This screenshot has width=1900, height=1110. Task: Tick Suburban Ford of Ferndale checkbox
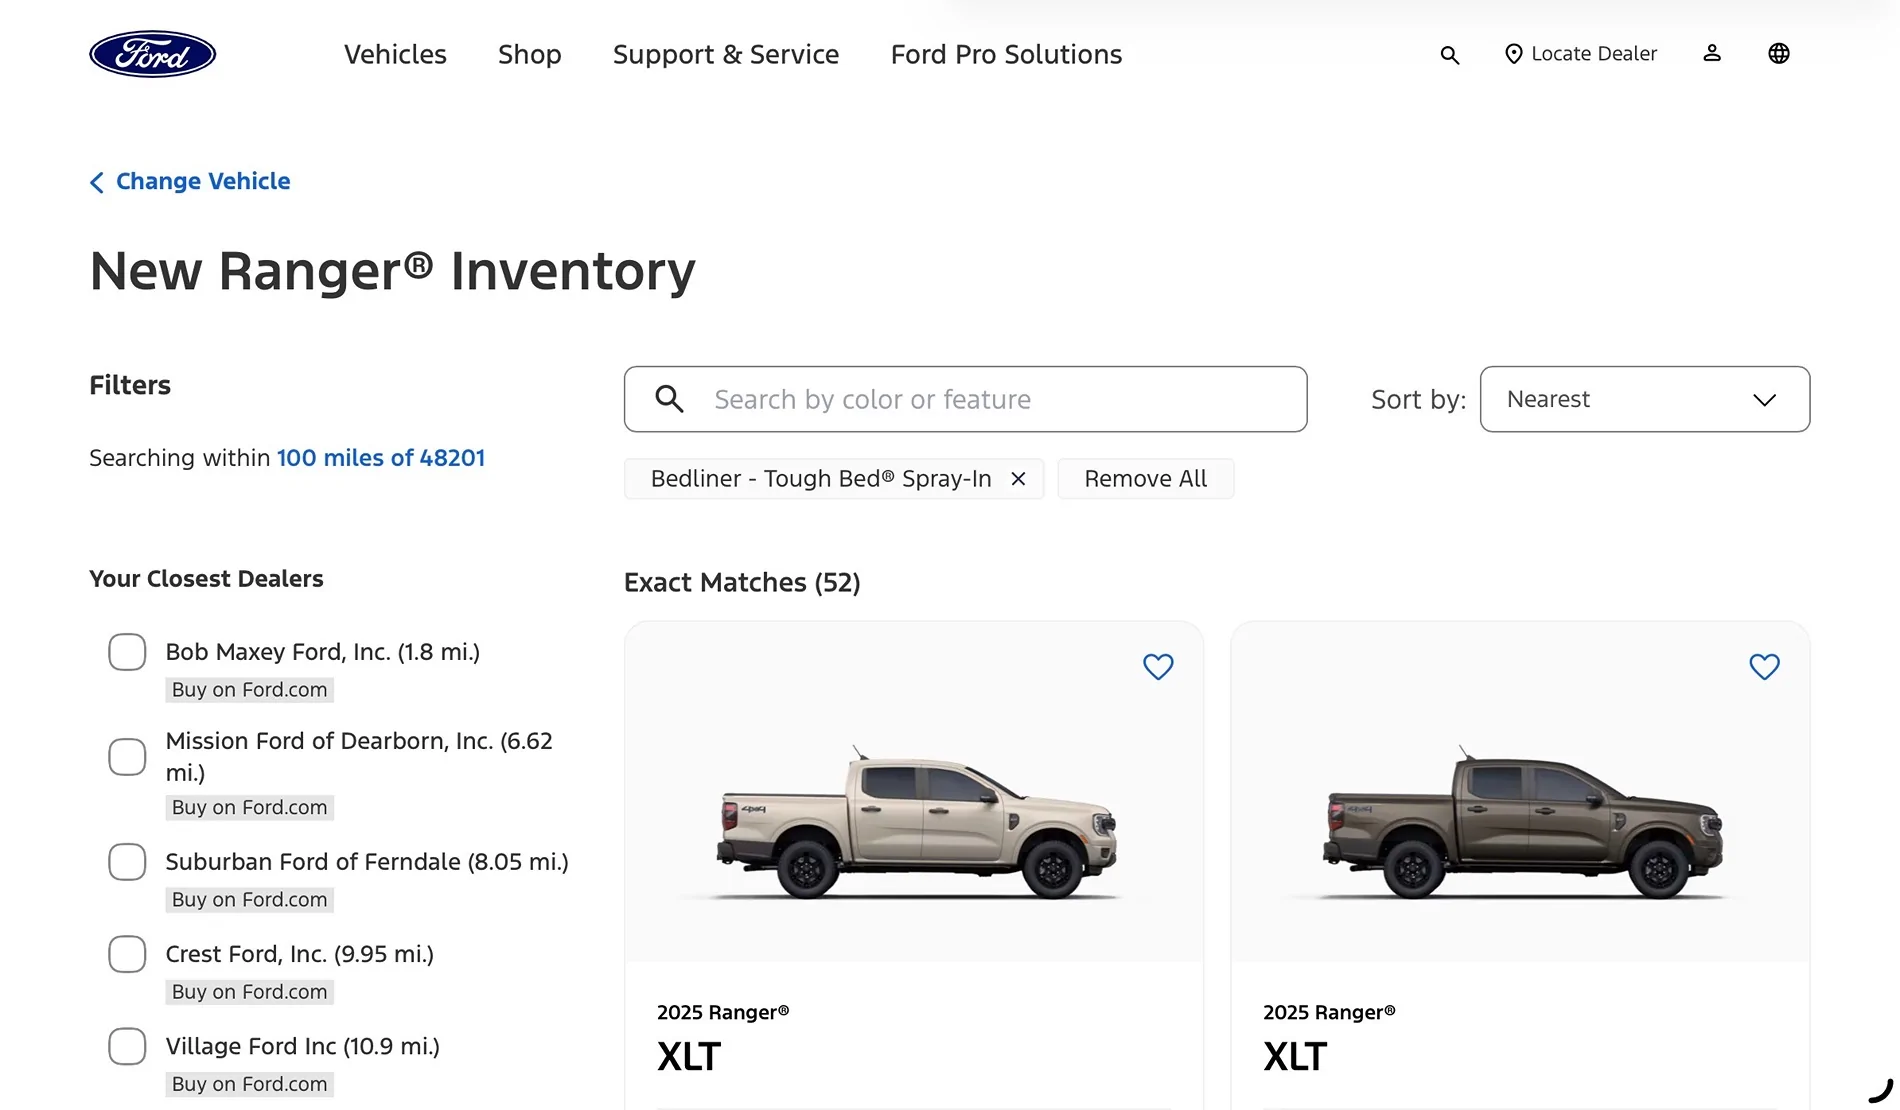(127, 862)
